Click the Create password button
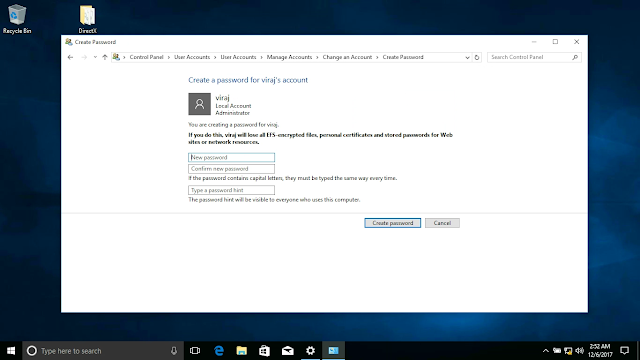This screenshot has width=640, height=360. pyautogui.click(x=393, y=223)
